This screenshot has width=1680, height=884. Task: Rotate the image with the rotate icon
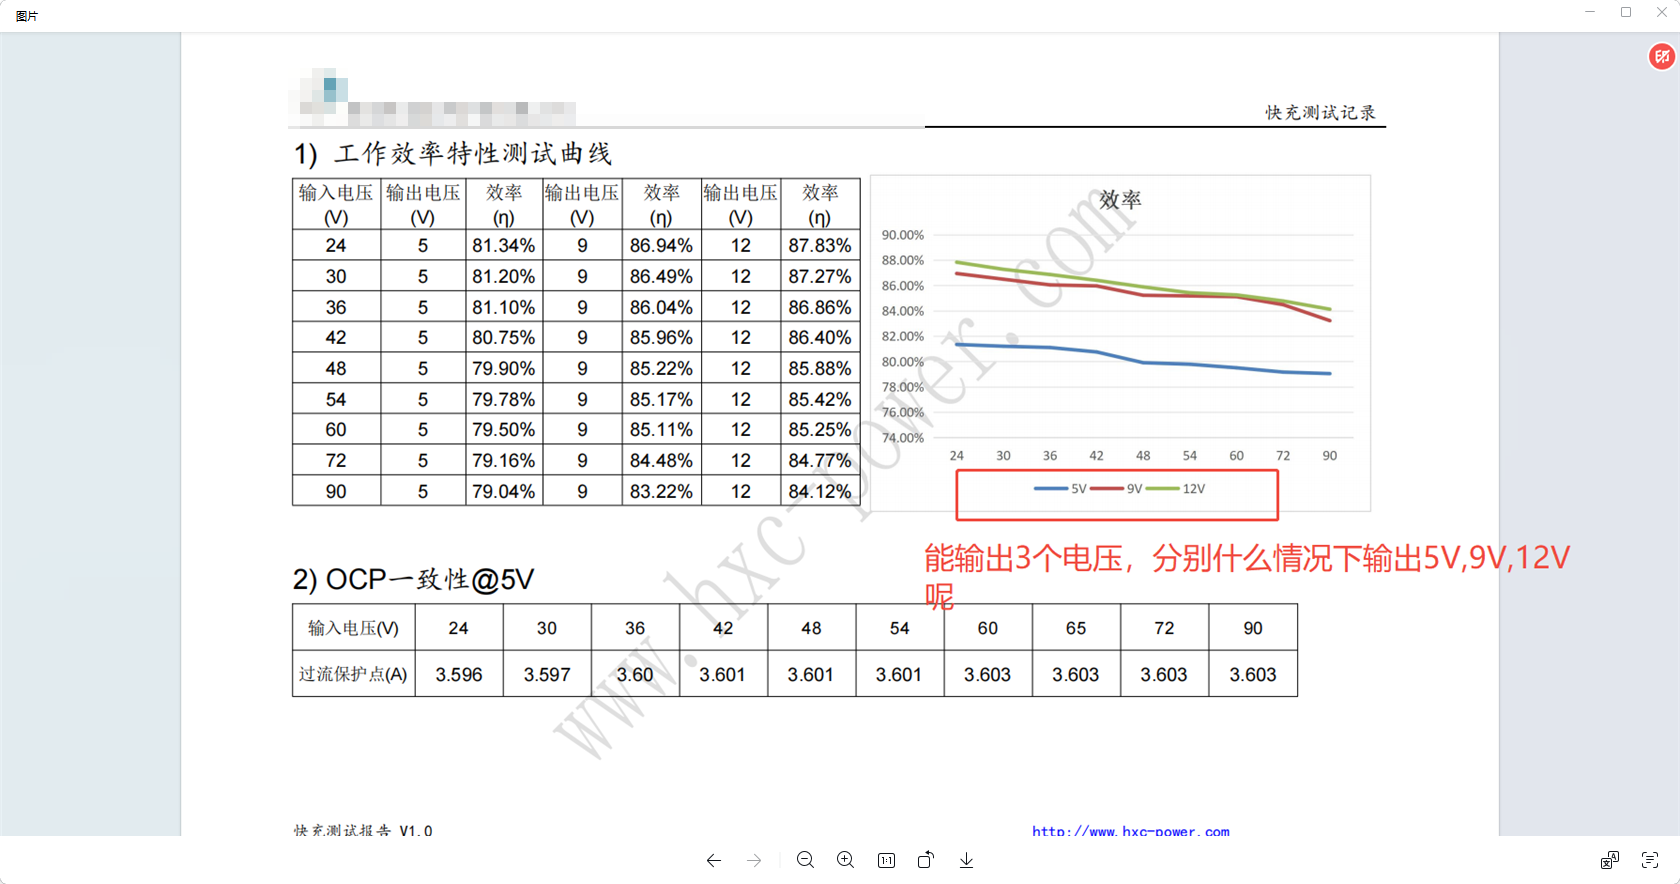pos(926,860)
